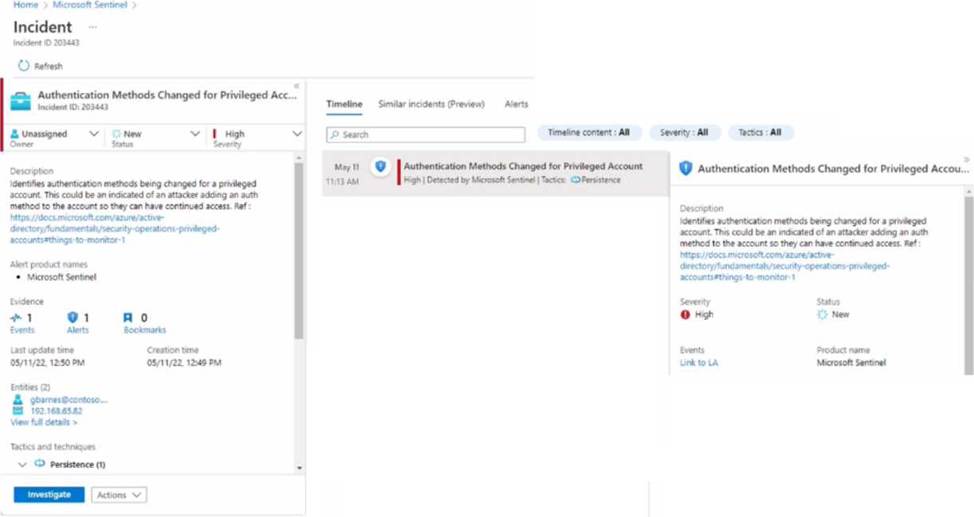This screenshot has width=974, height=517.
Task: Collapse the alert details pane chevron
Action: 967,160
